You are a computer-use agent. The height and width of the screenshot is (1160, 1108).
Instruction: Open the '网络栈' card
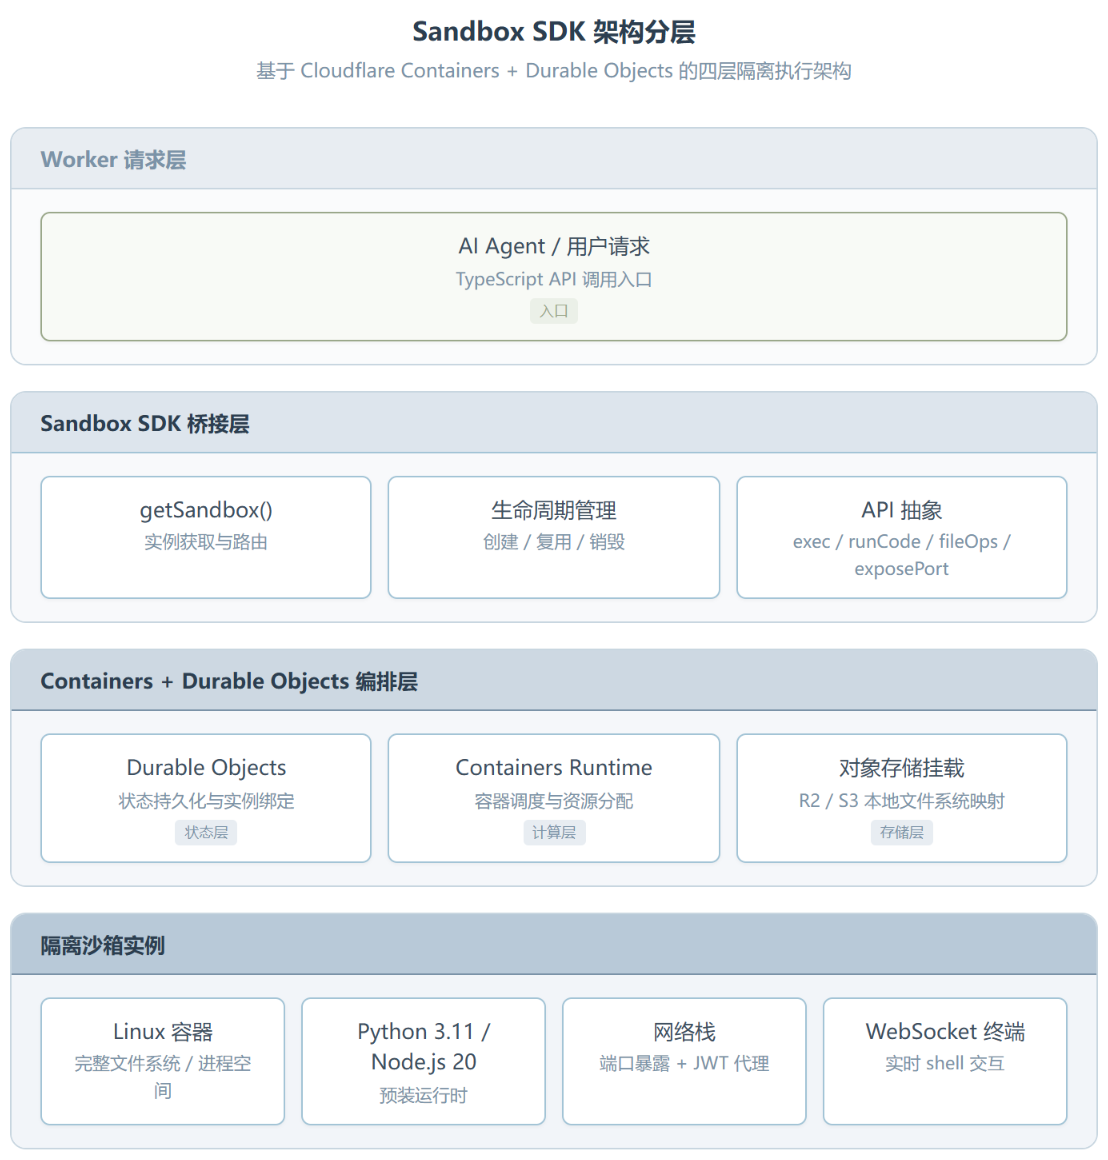(x=684, y=1062)
